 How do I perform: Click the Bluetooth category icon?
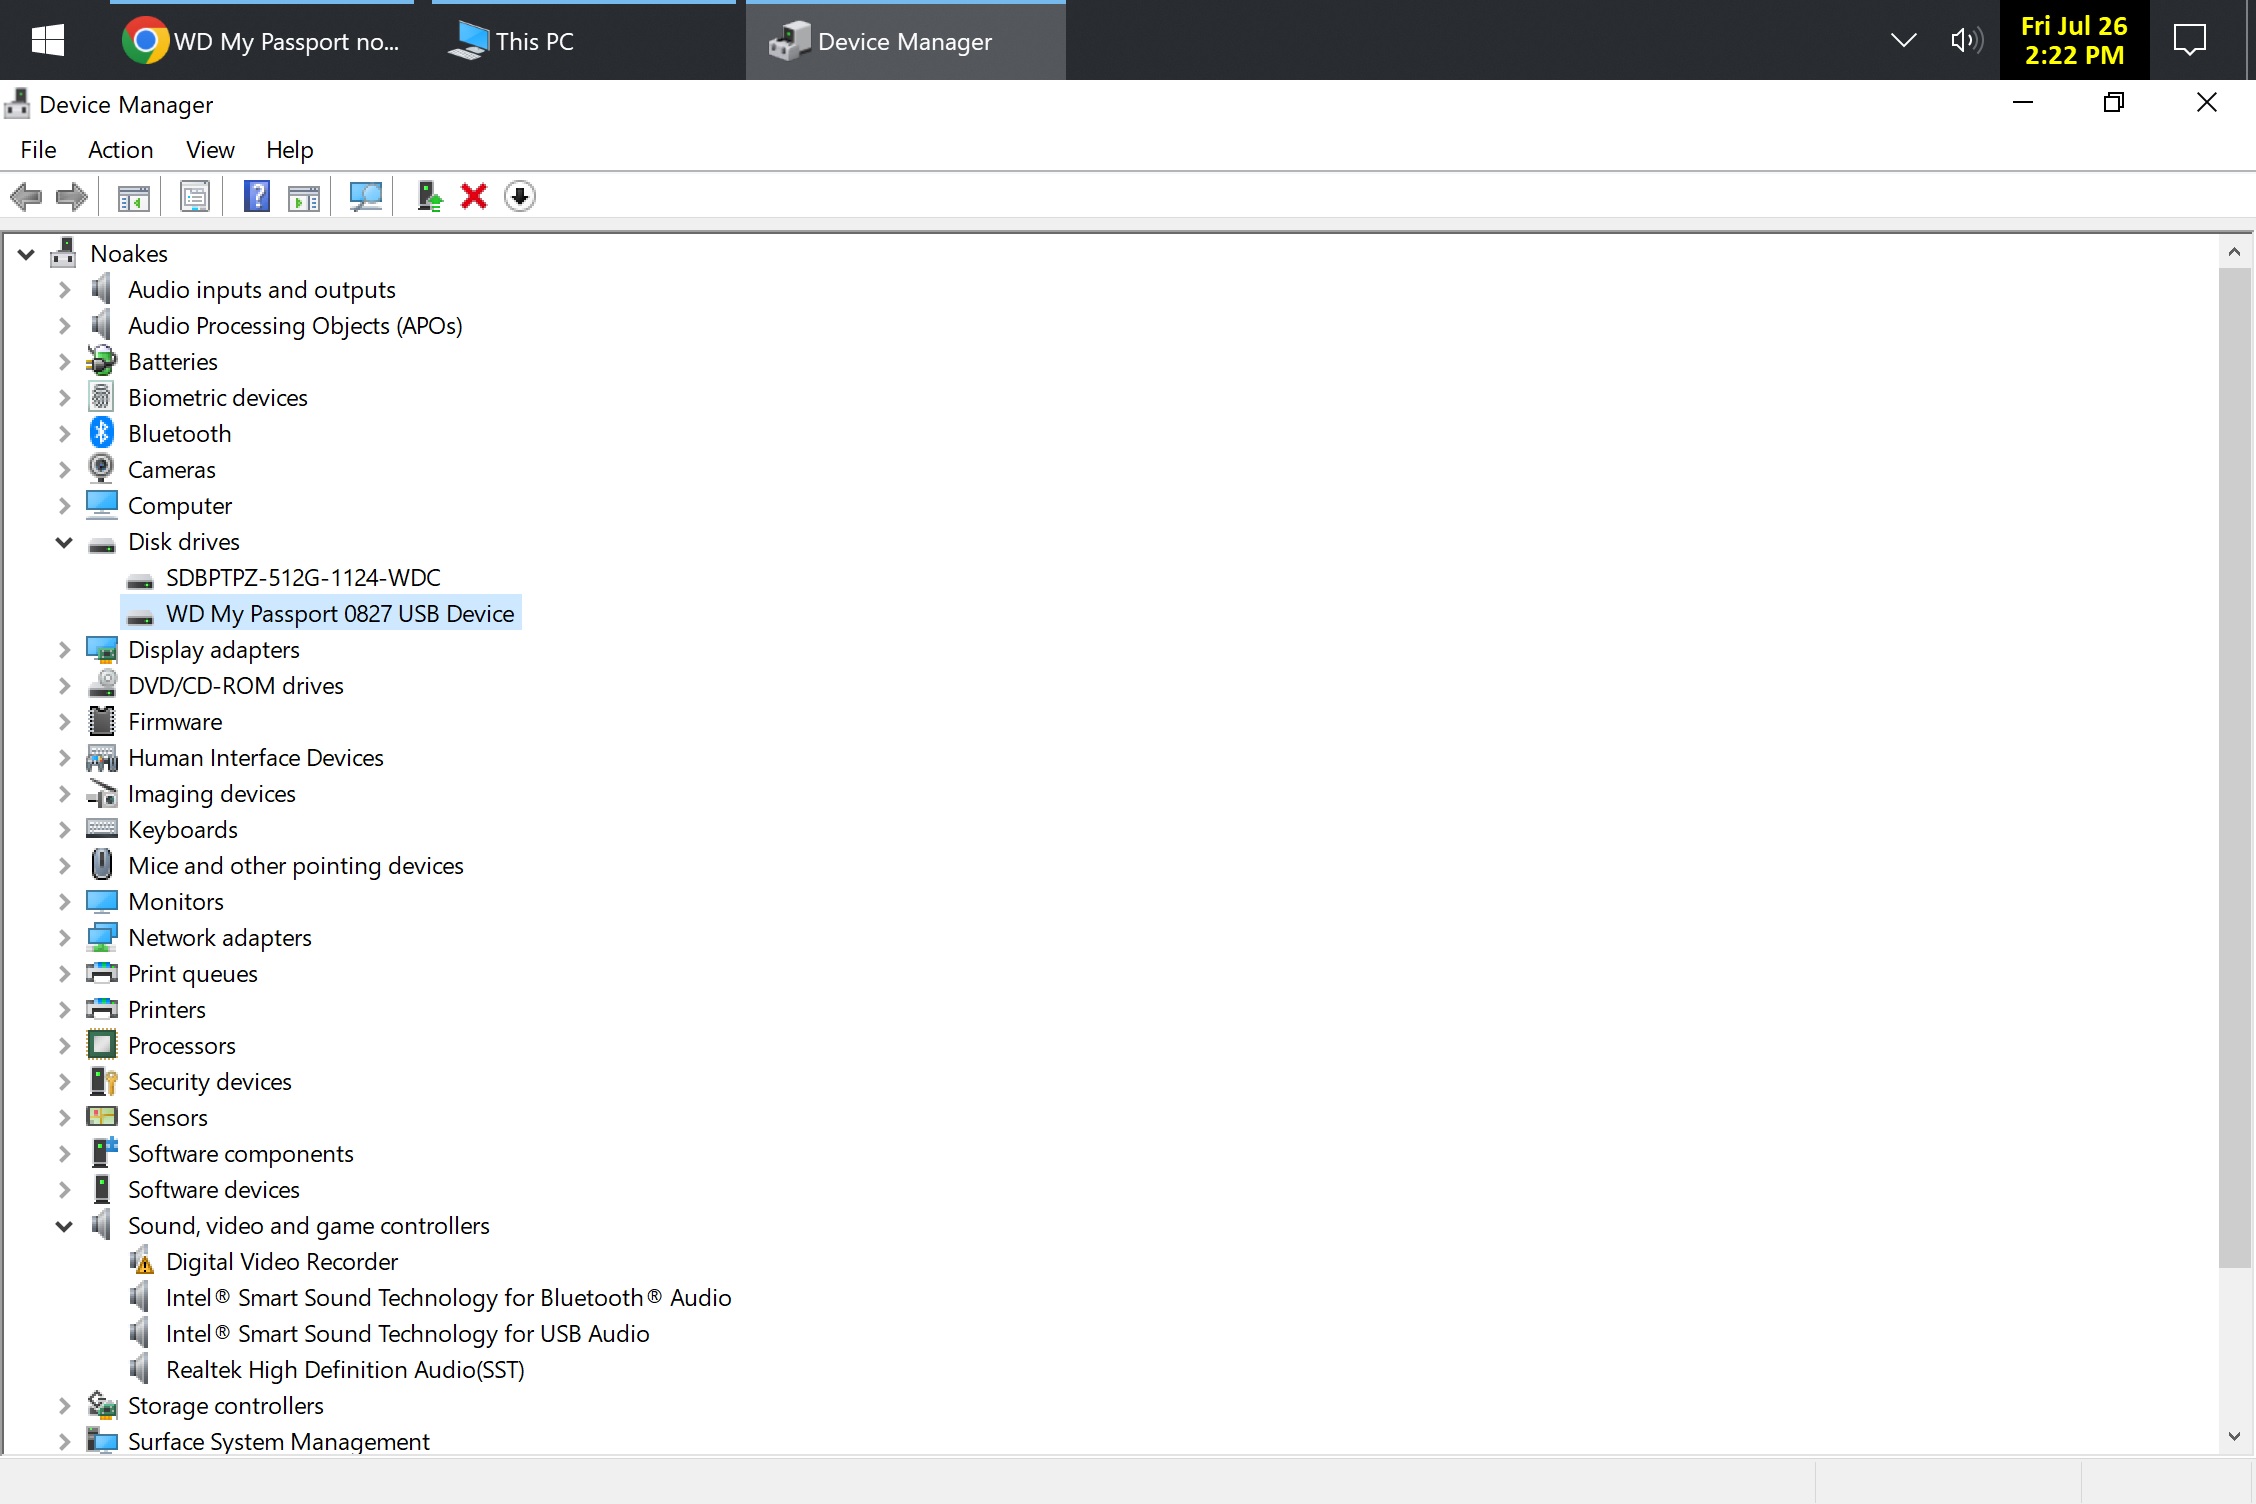(102, 433)
